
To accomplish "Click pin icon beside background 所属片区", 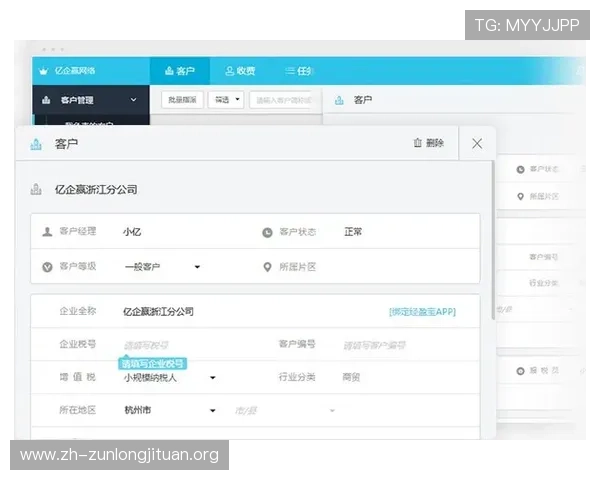I will [x=520, y=196].
